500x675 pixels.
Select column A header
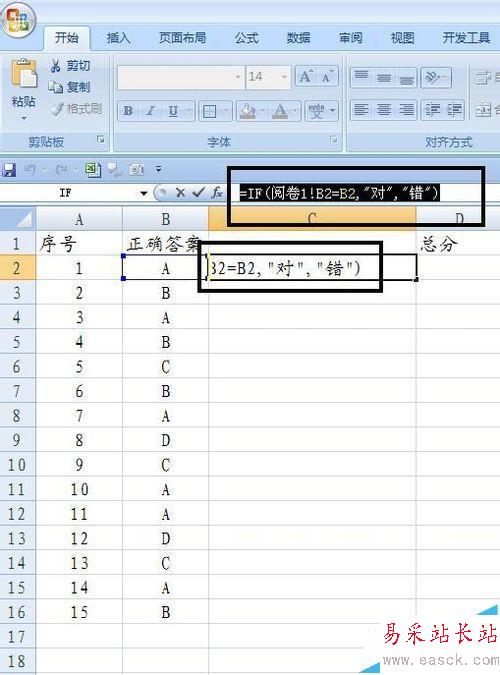tap(79, 219)
